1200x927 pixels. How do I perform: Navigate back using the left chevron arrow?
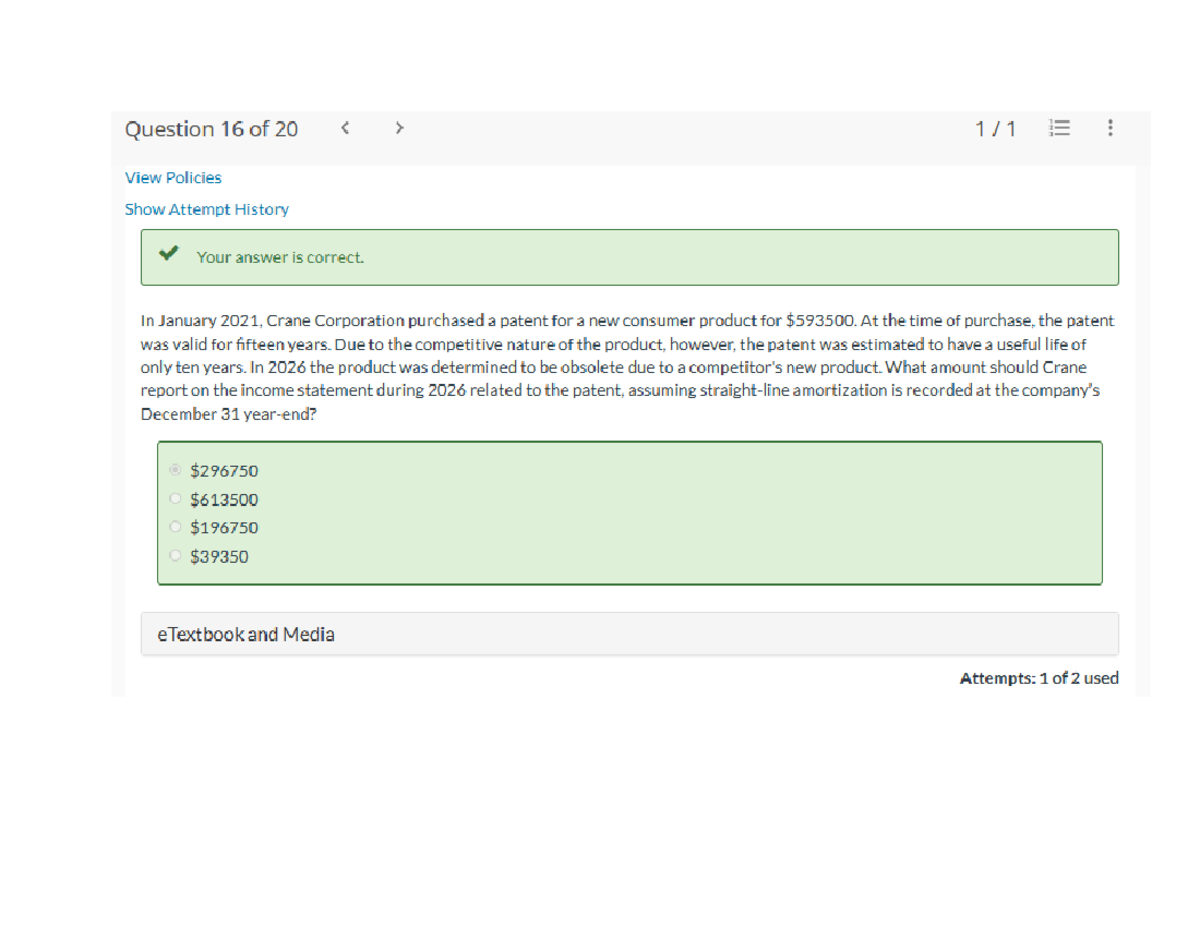pyautogui.click(x=345, y=128)
